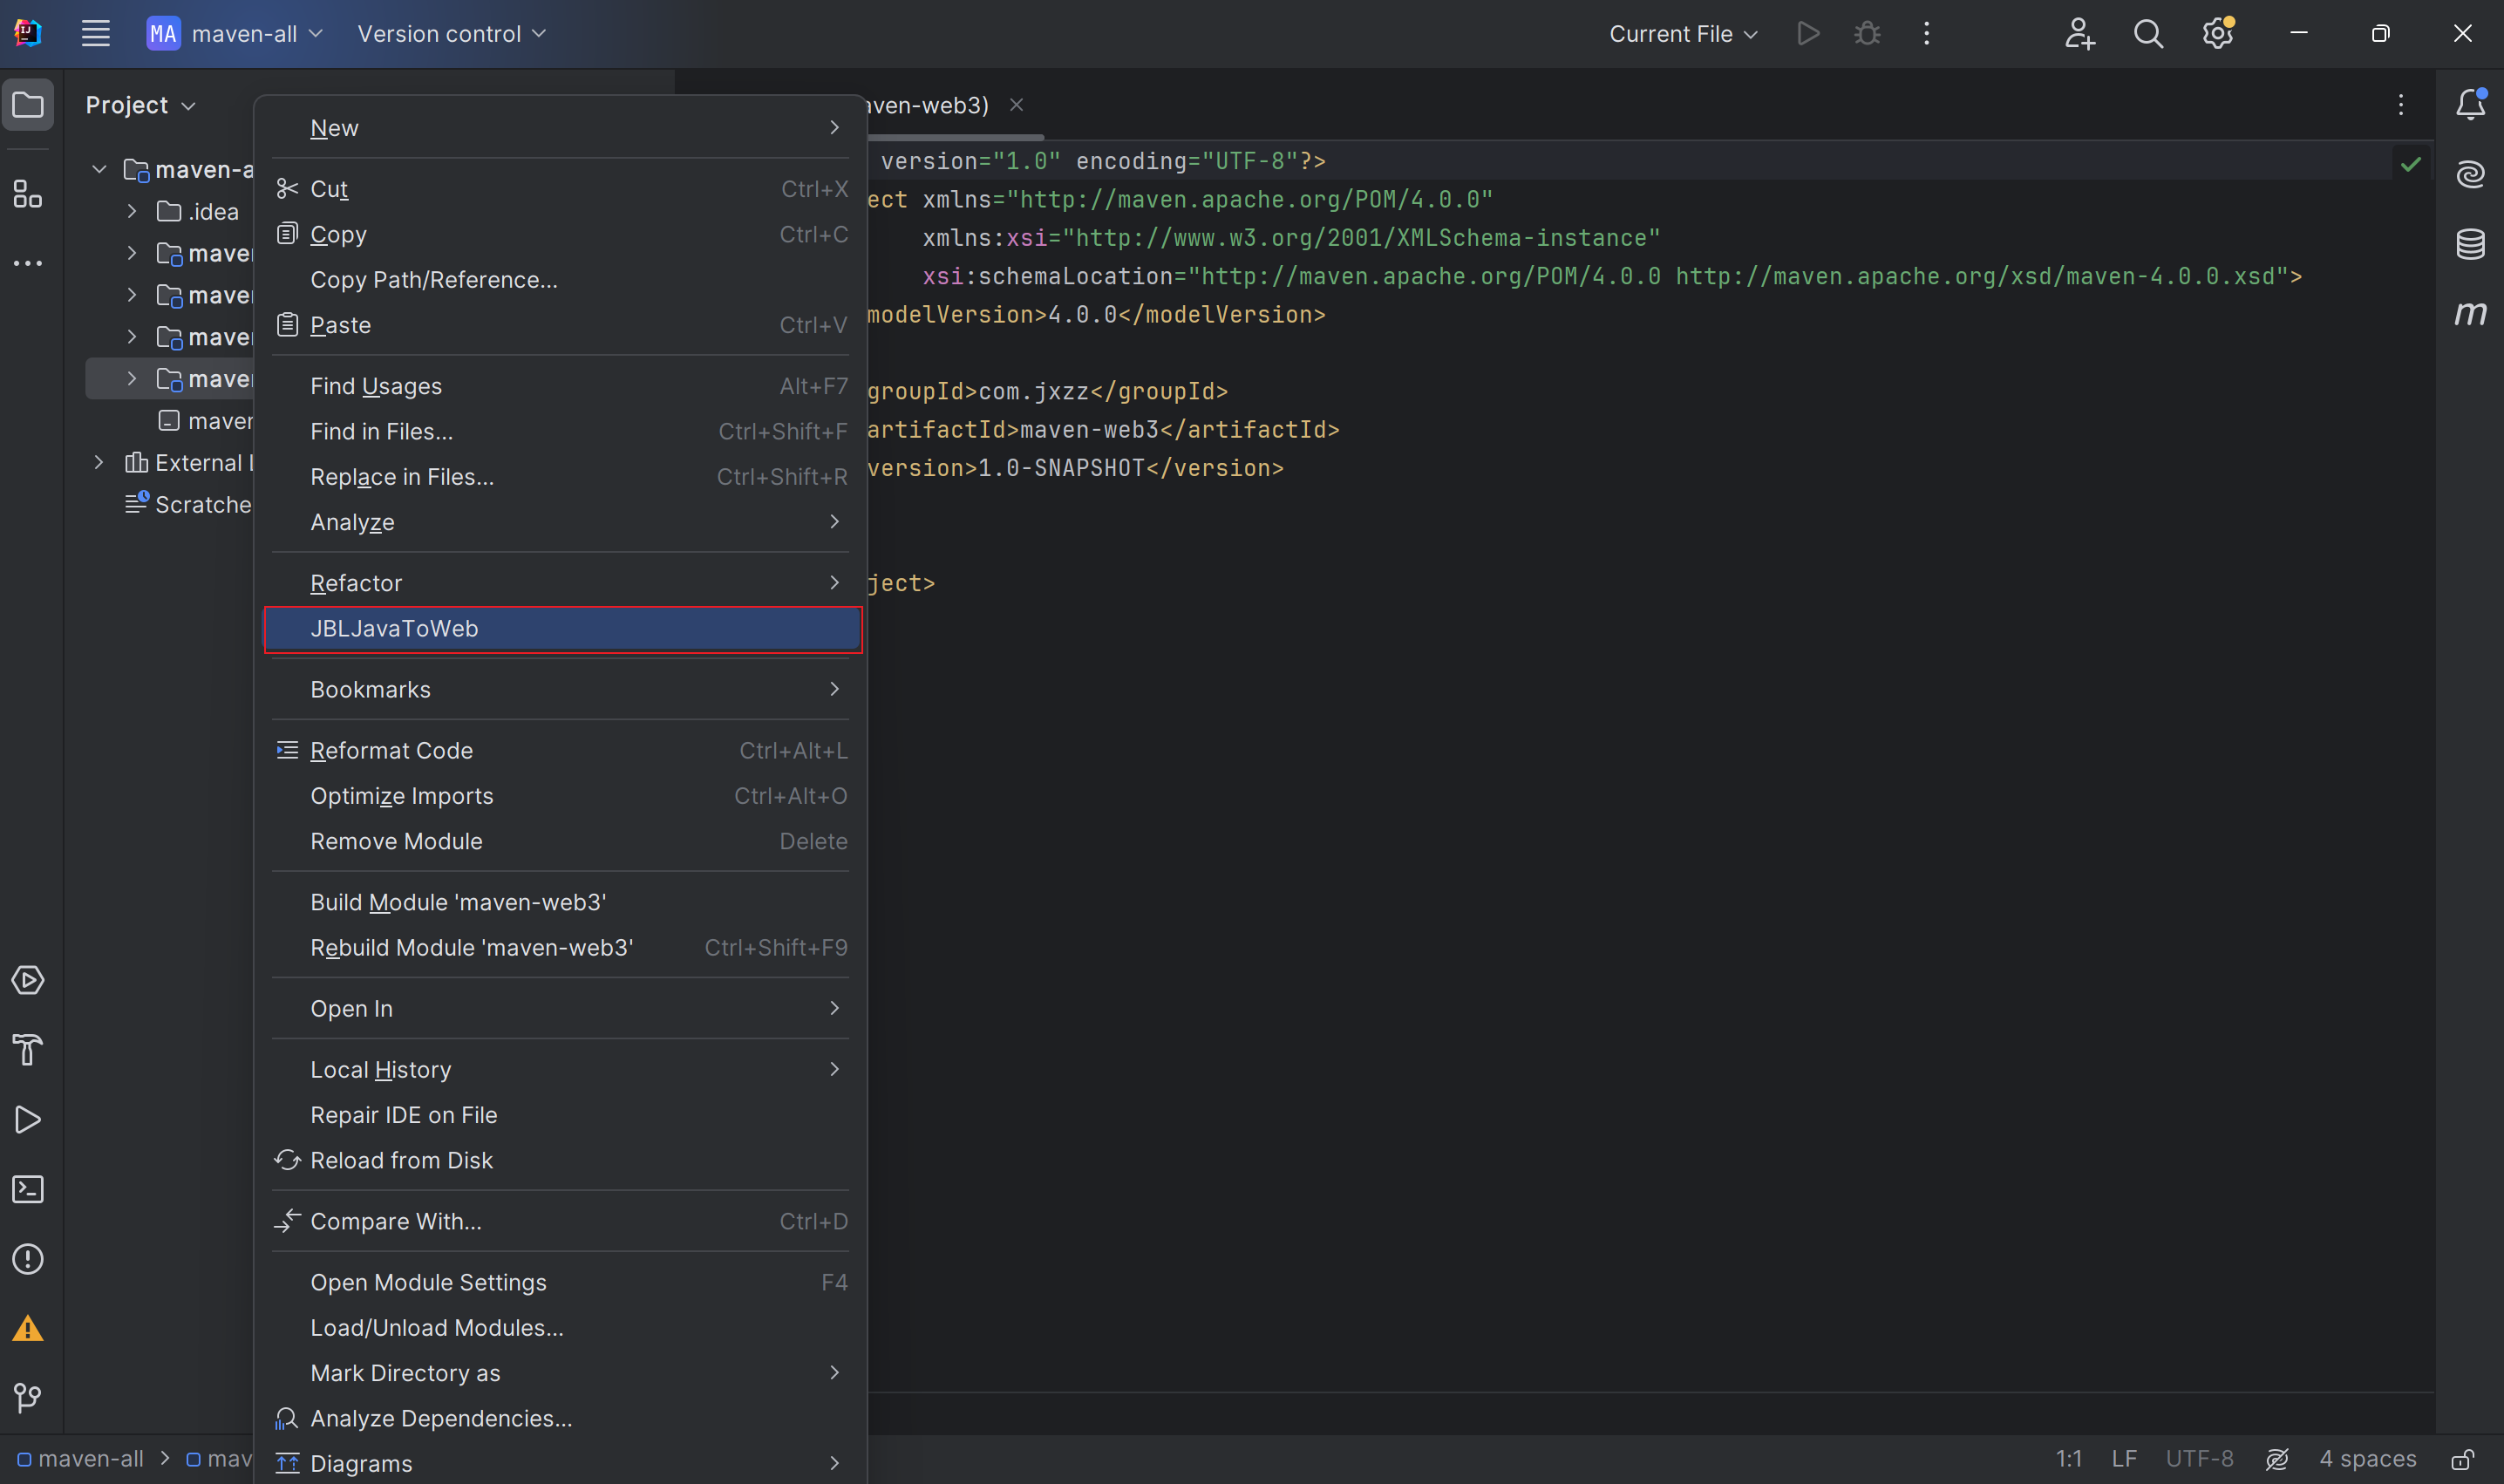Collapse the maven-all project tree node

click(x=98, y=169)
